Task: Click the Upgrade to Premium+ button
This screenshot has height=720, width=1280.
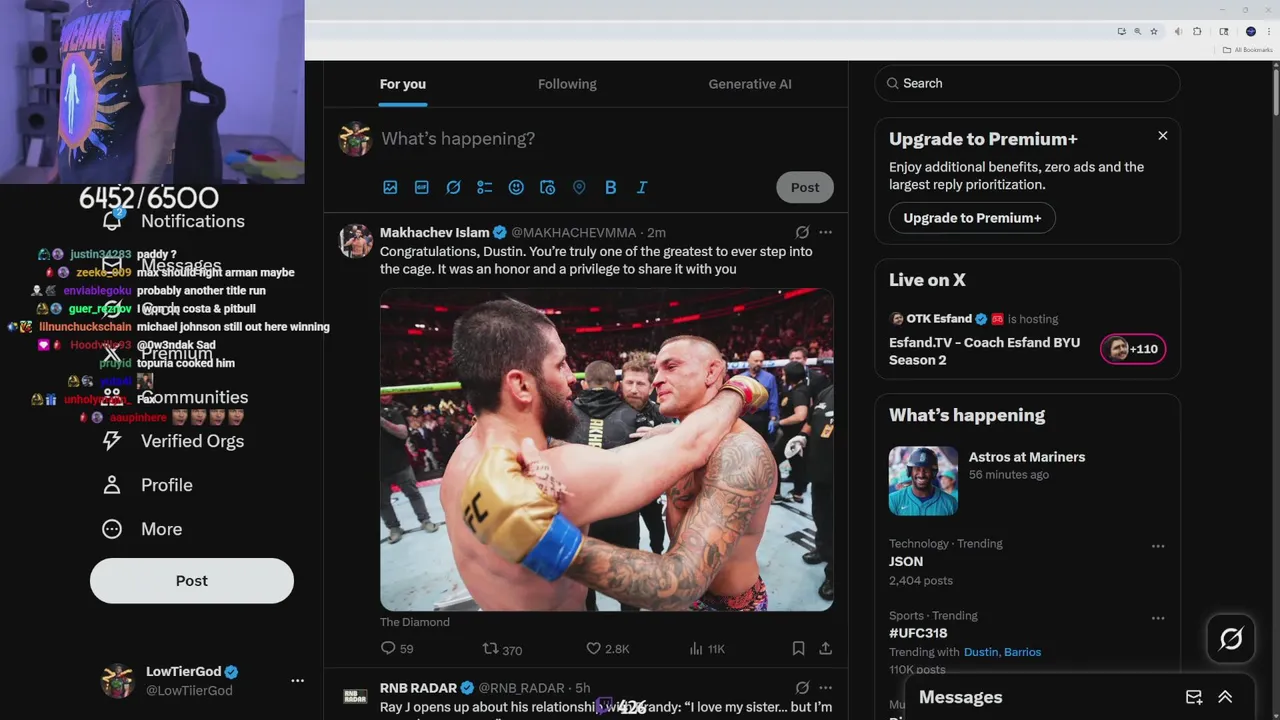Action: click(972, 218)
